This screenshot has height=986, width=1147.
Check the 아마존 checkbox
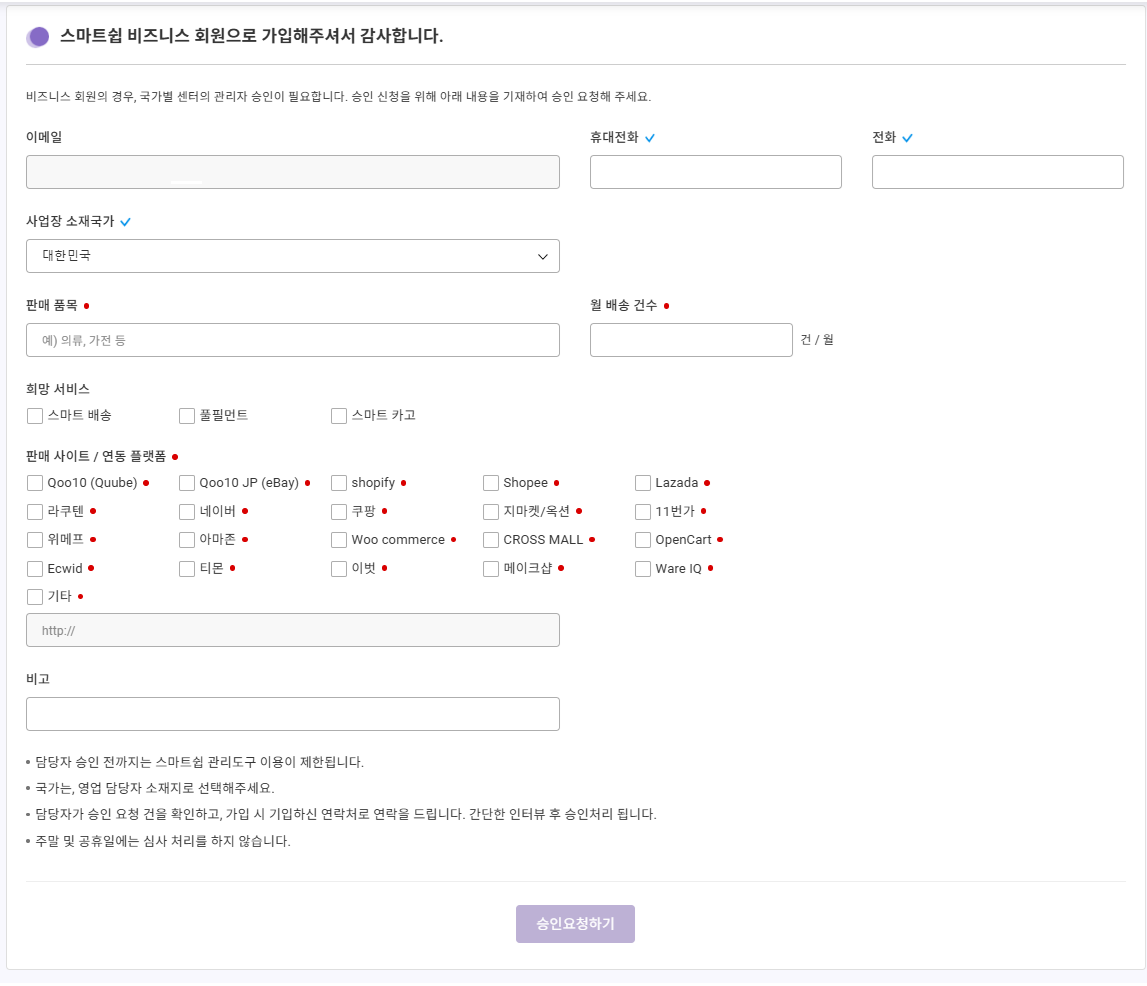point(187,540)
